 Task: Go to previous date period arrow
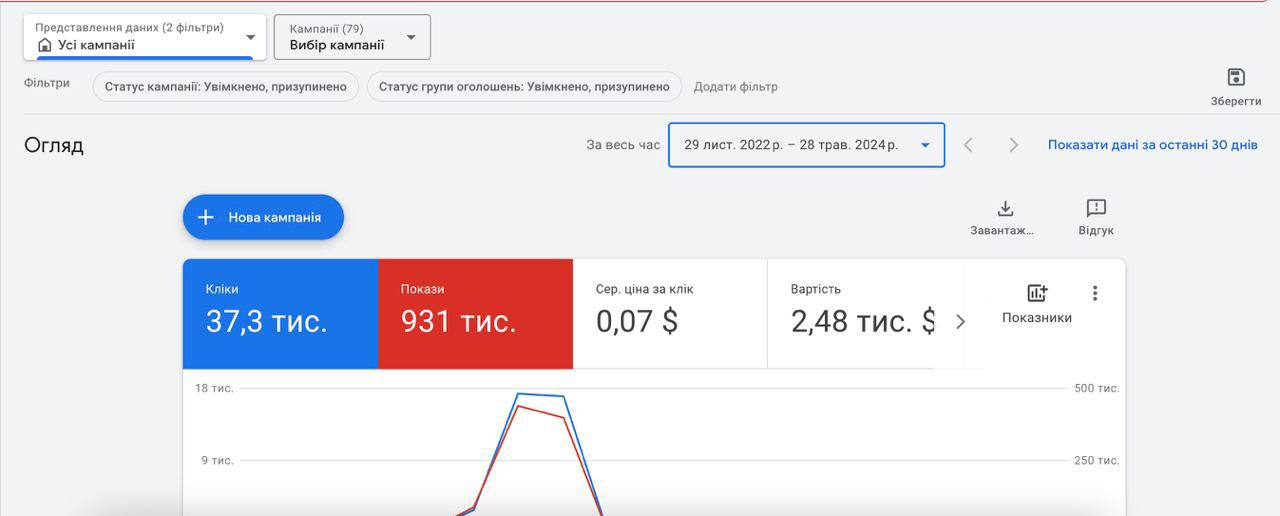pyautogui.click(x=968, y=145)
